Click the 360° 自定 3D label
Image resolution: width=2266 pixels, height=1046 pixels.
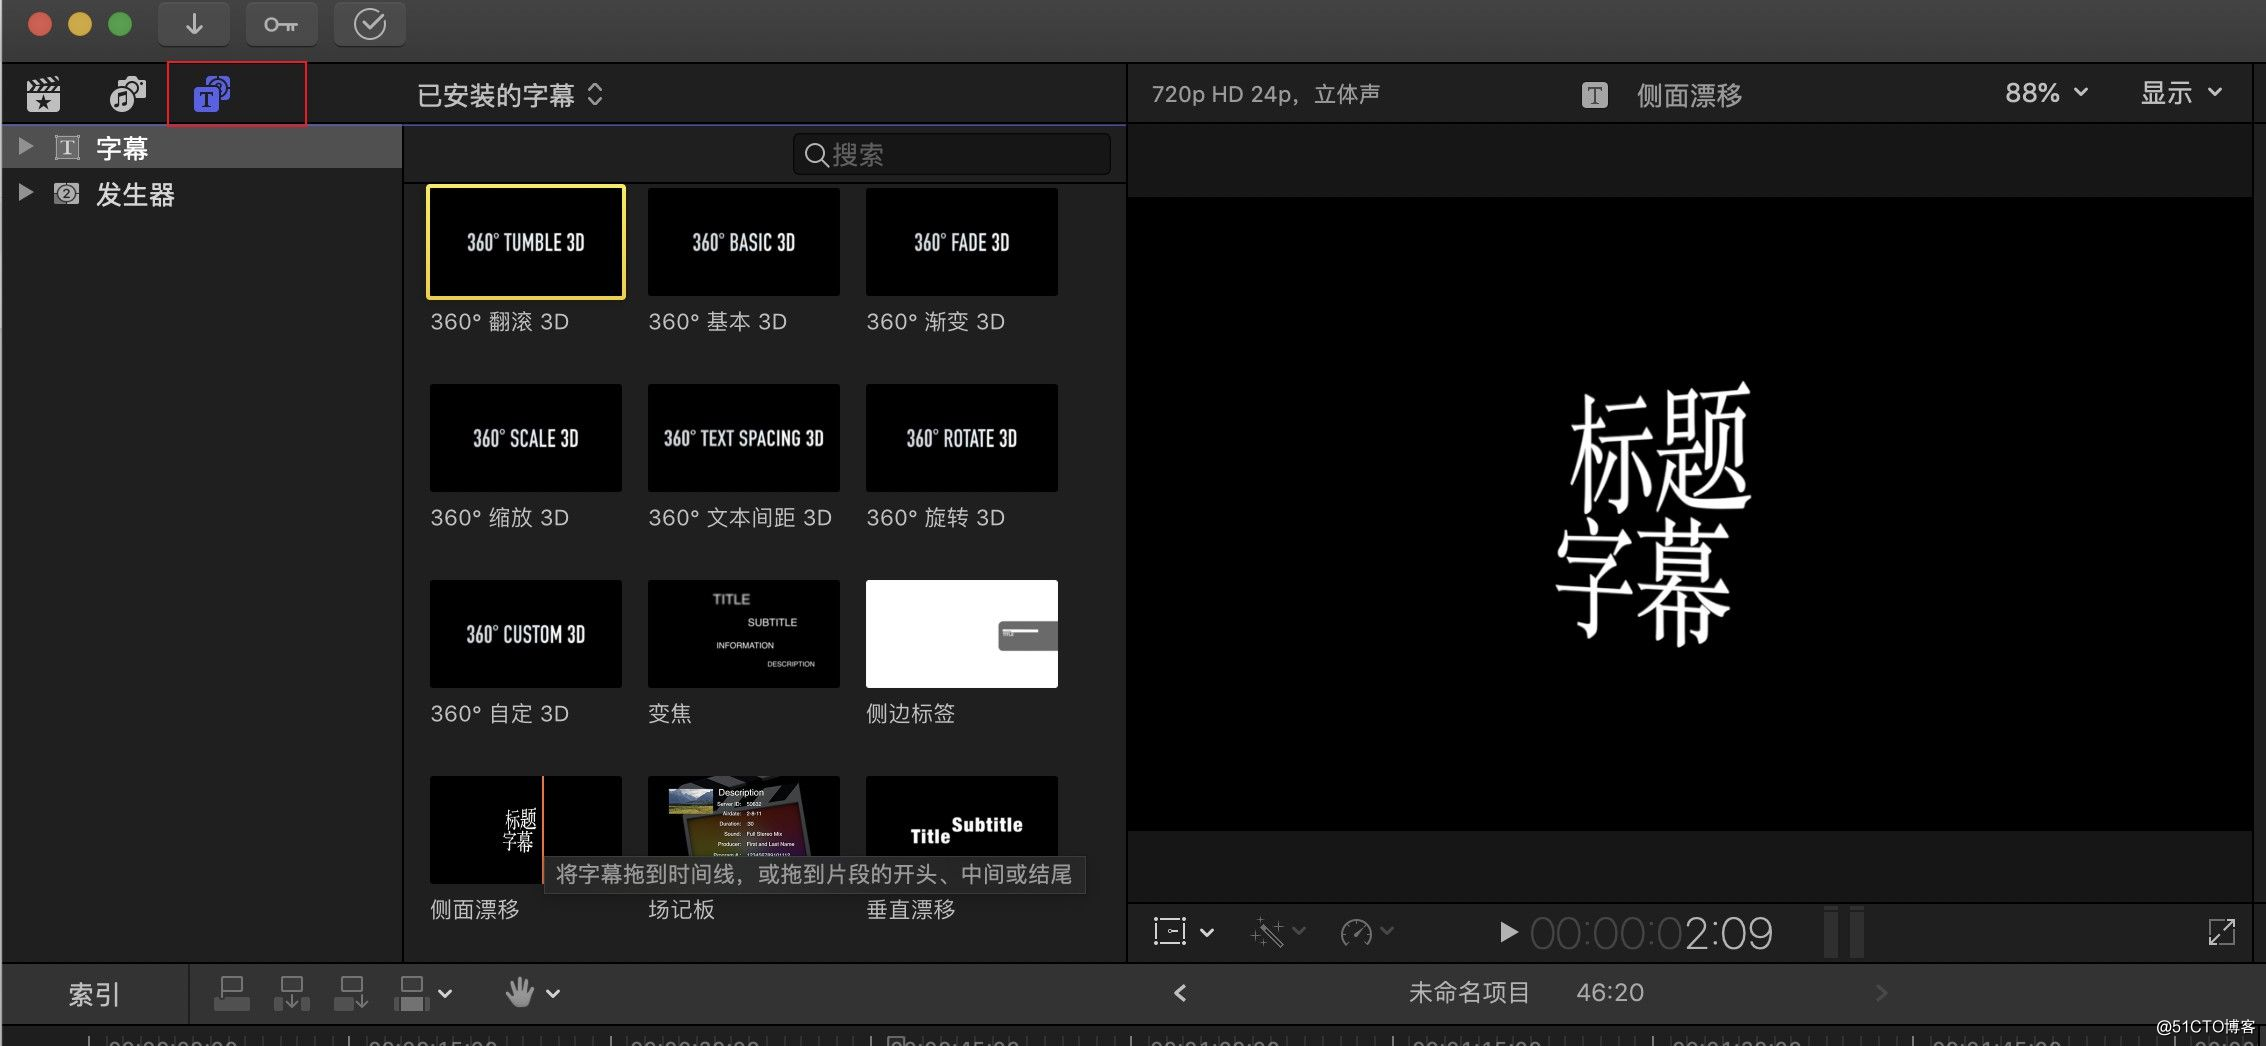click(500, 714)
